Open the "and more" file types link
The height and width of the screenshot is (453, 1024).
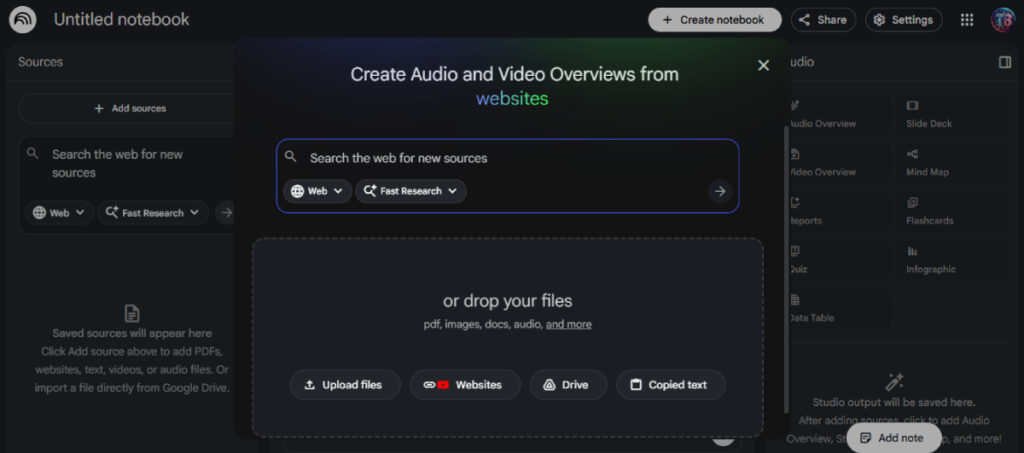tap(568, 324)
